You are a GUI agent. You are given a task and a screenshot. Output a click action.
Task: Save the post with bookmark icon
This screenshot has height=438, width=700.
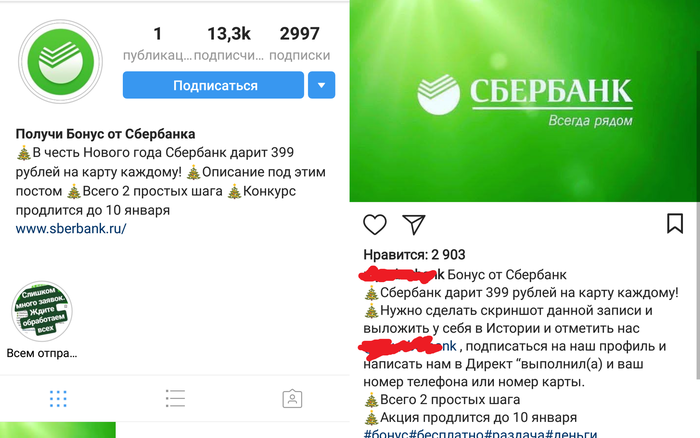[675, 223]
